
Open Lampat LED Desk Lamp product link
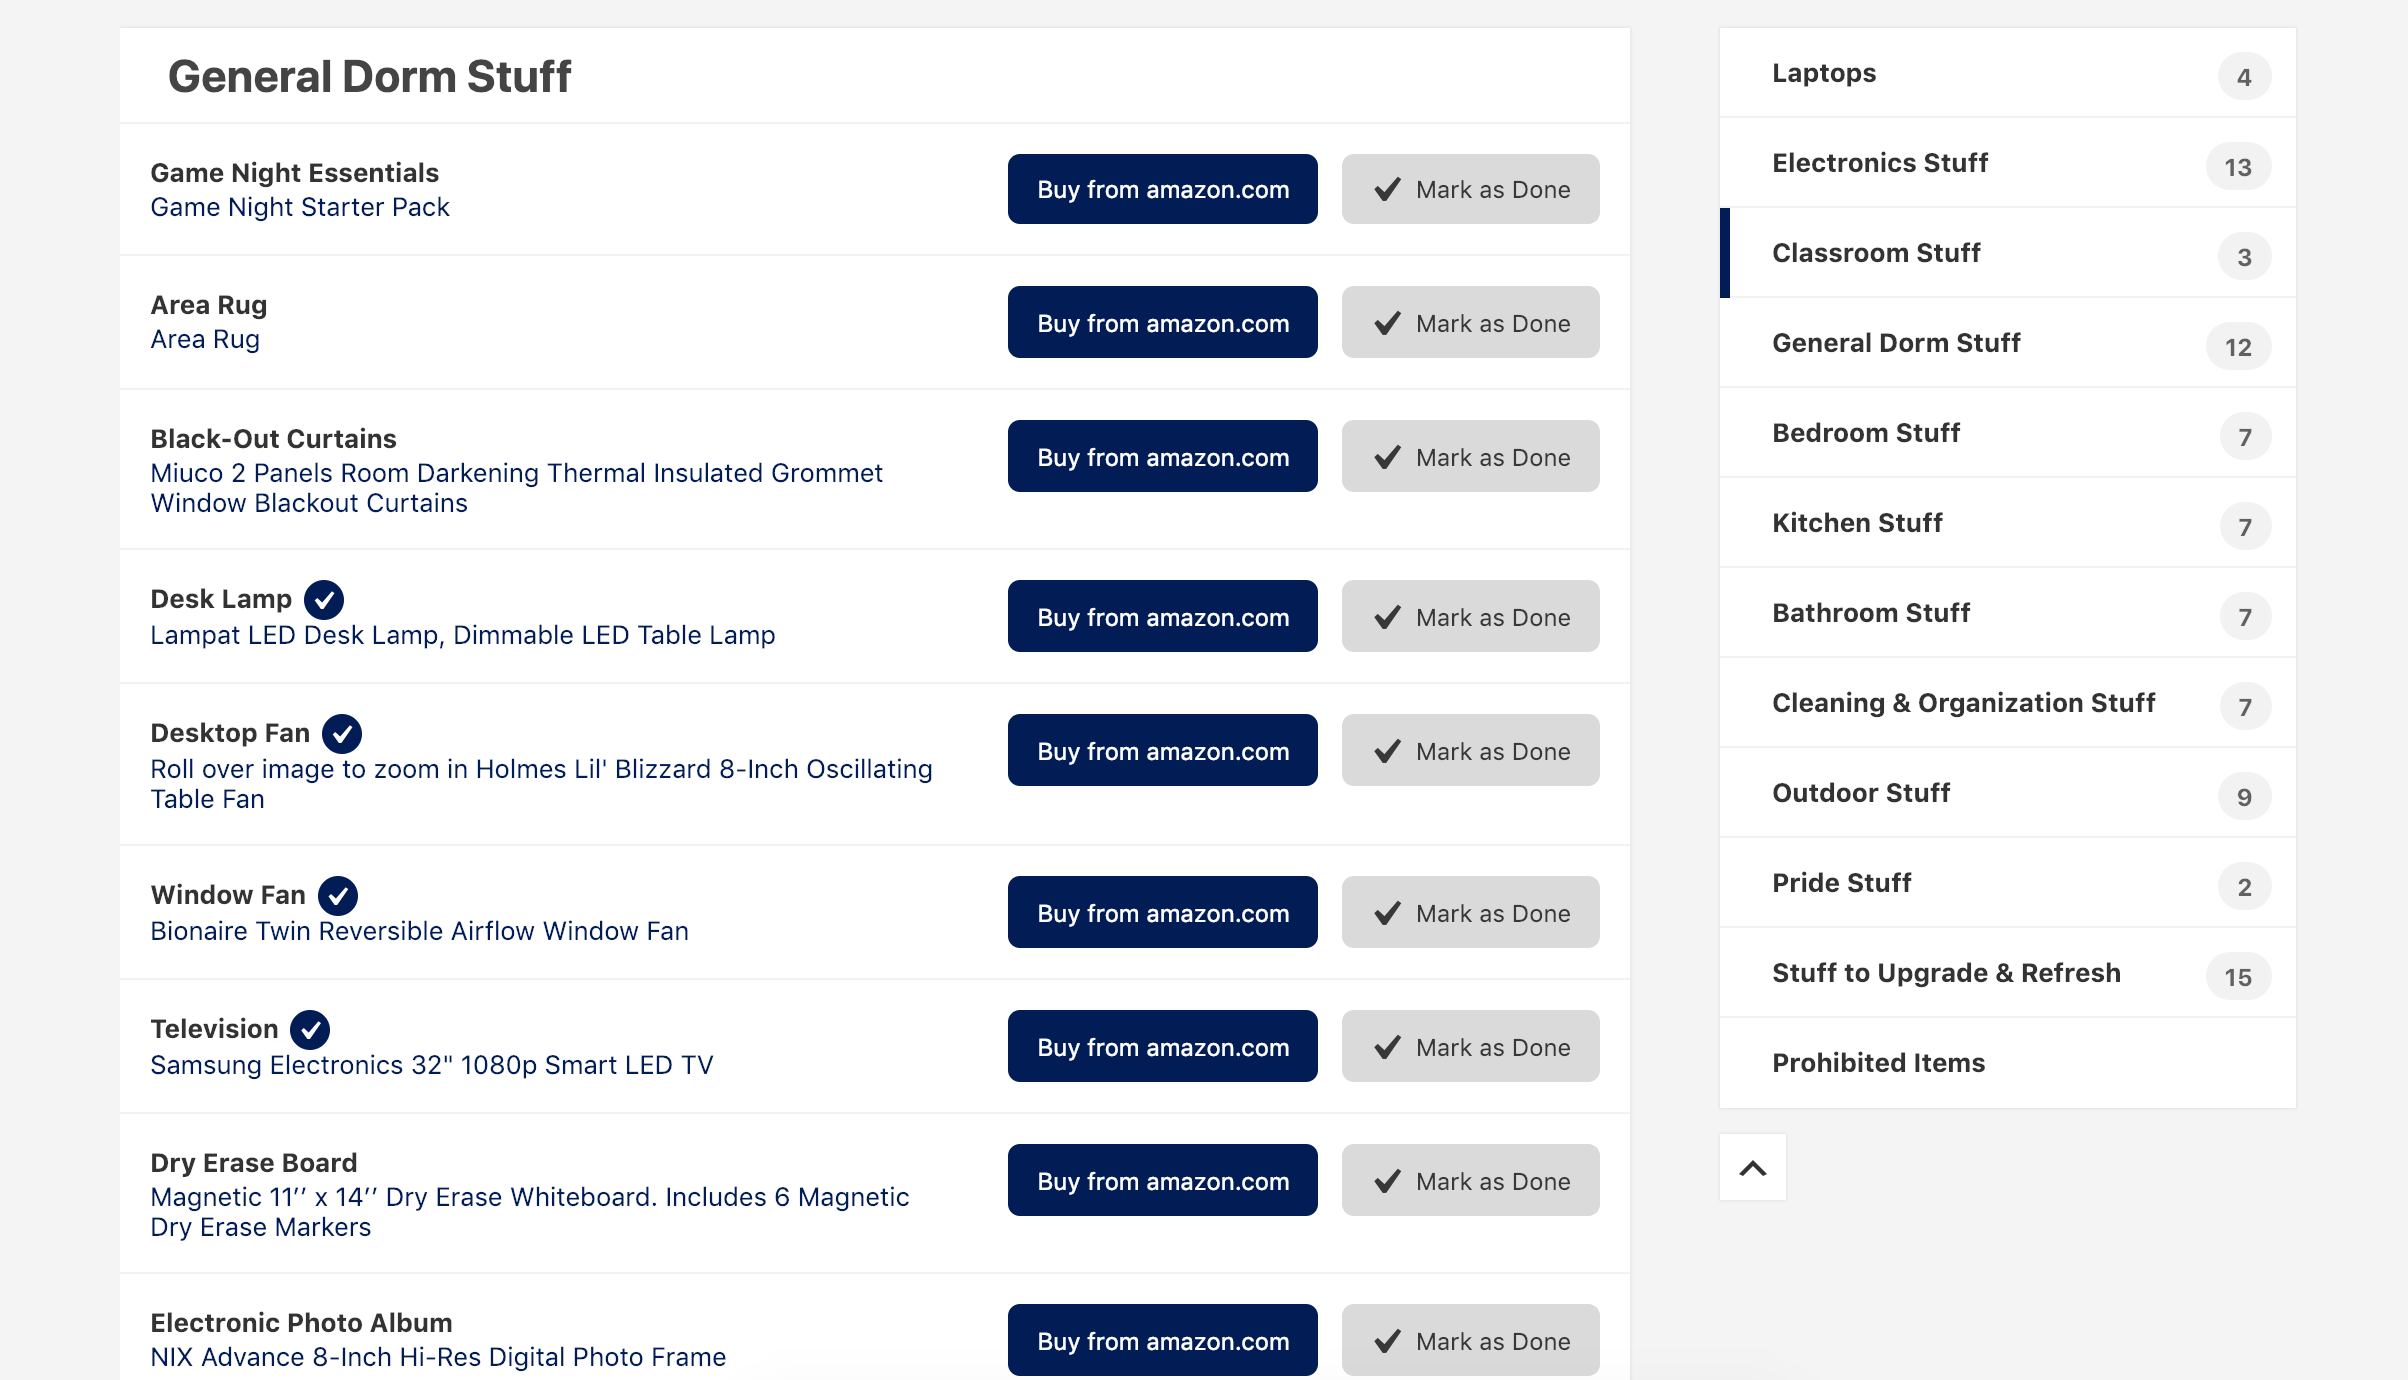pyautogui.click(x=462, y=635)
